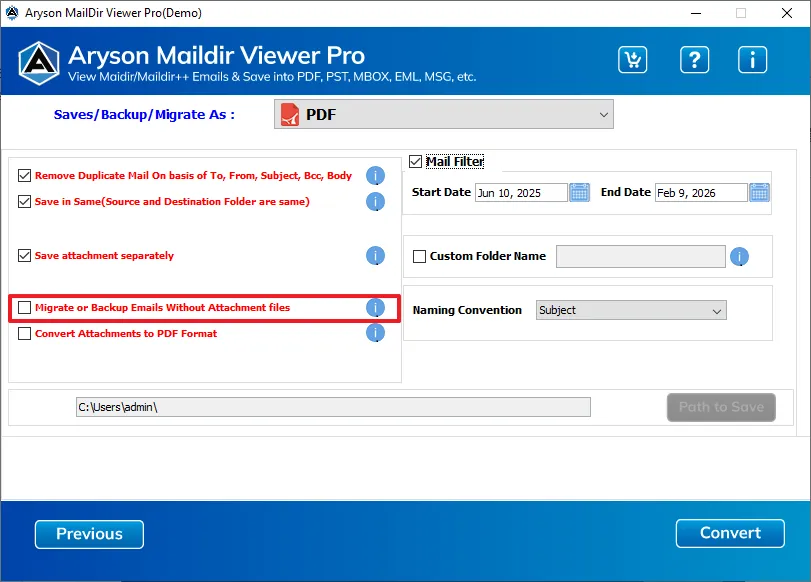This screenshot has height=582, width=811.
Task: Click the End Date field Feb 9, 2026
Action: [701, 192]
